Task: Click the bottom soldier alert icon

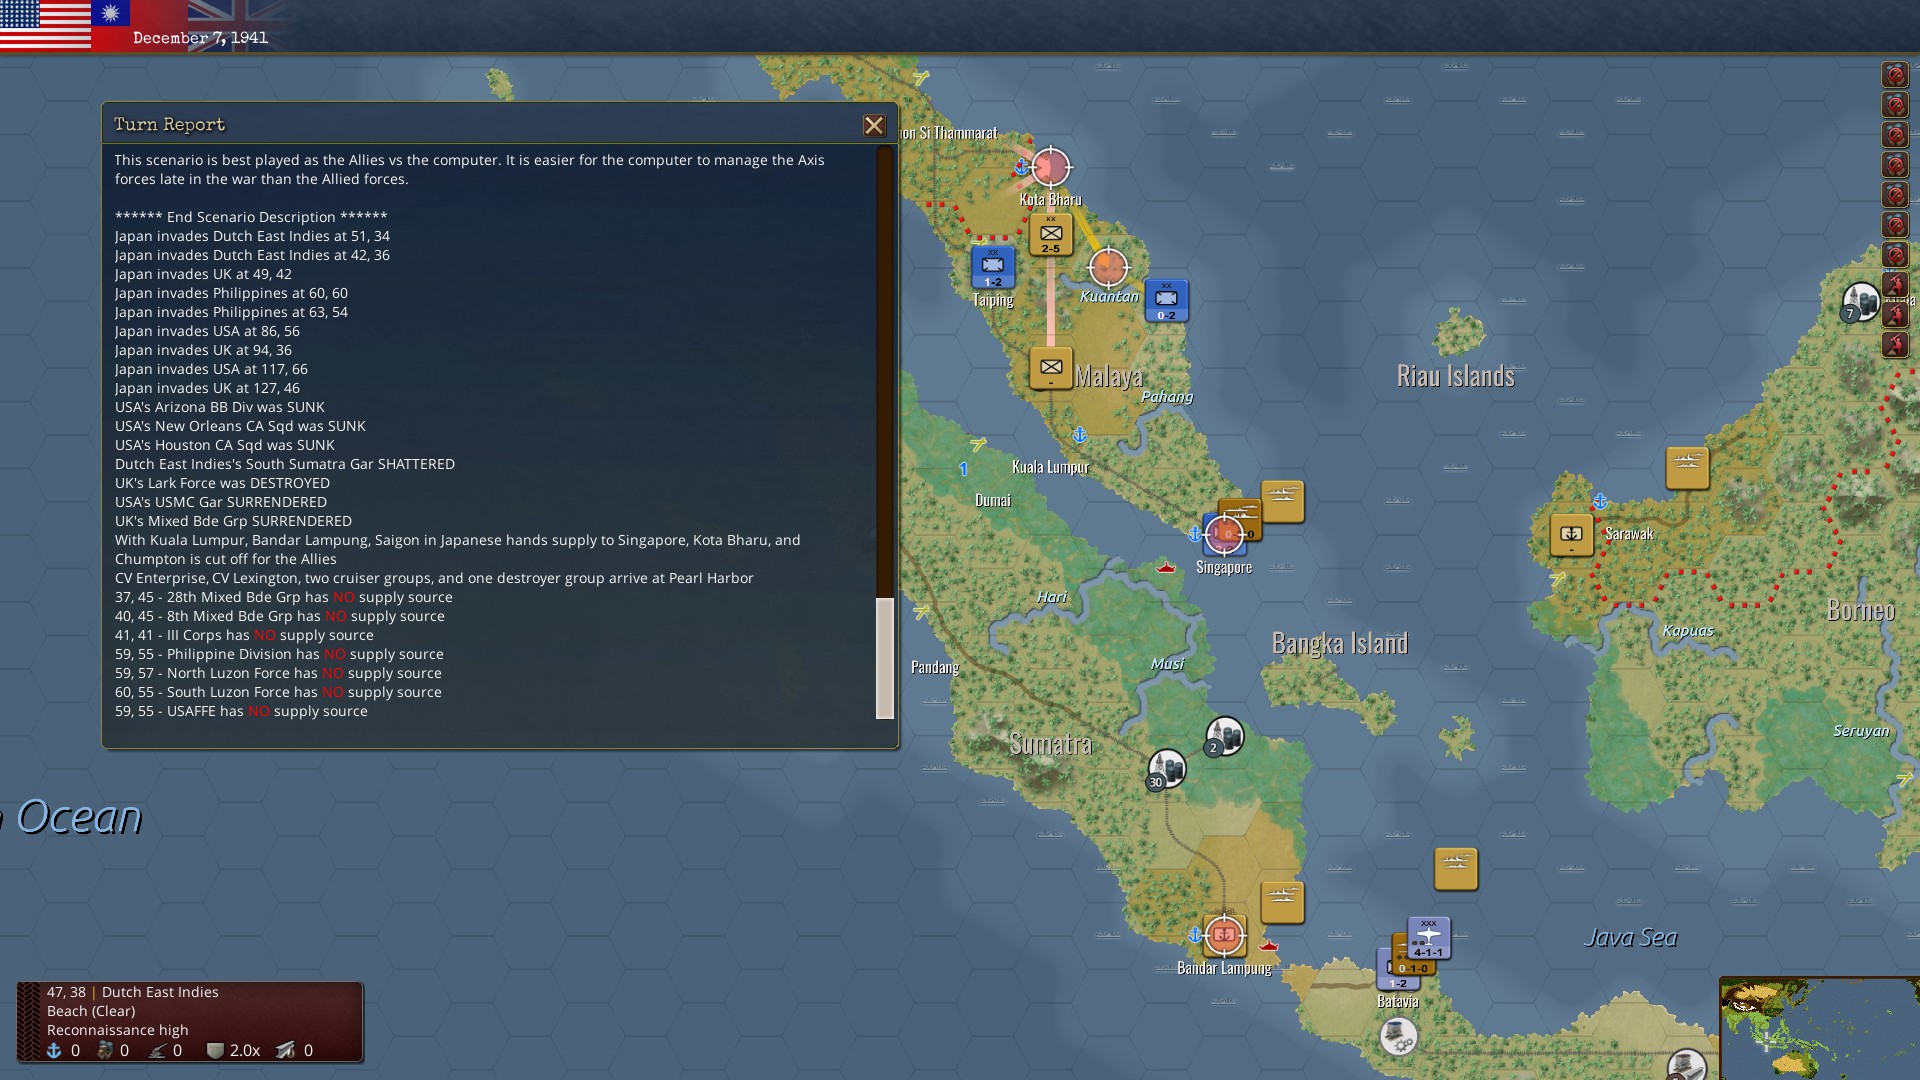Action: tap(1894, 345)
